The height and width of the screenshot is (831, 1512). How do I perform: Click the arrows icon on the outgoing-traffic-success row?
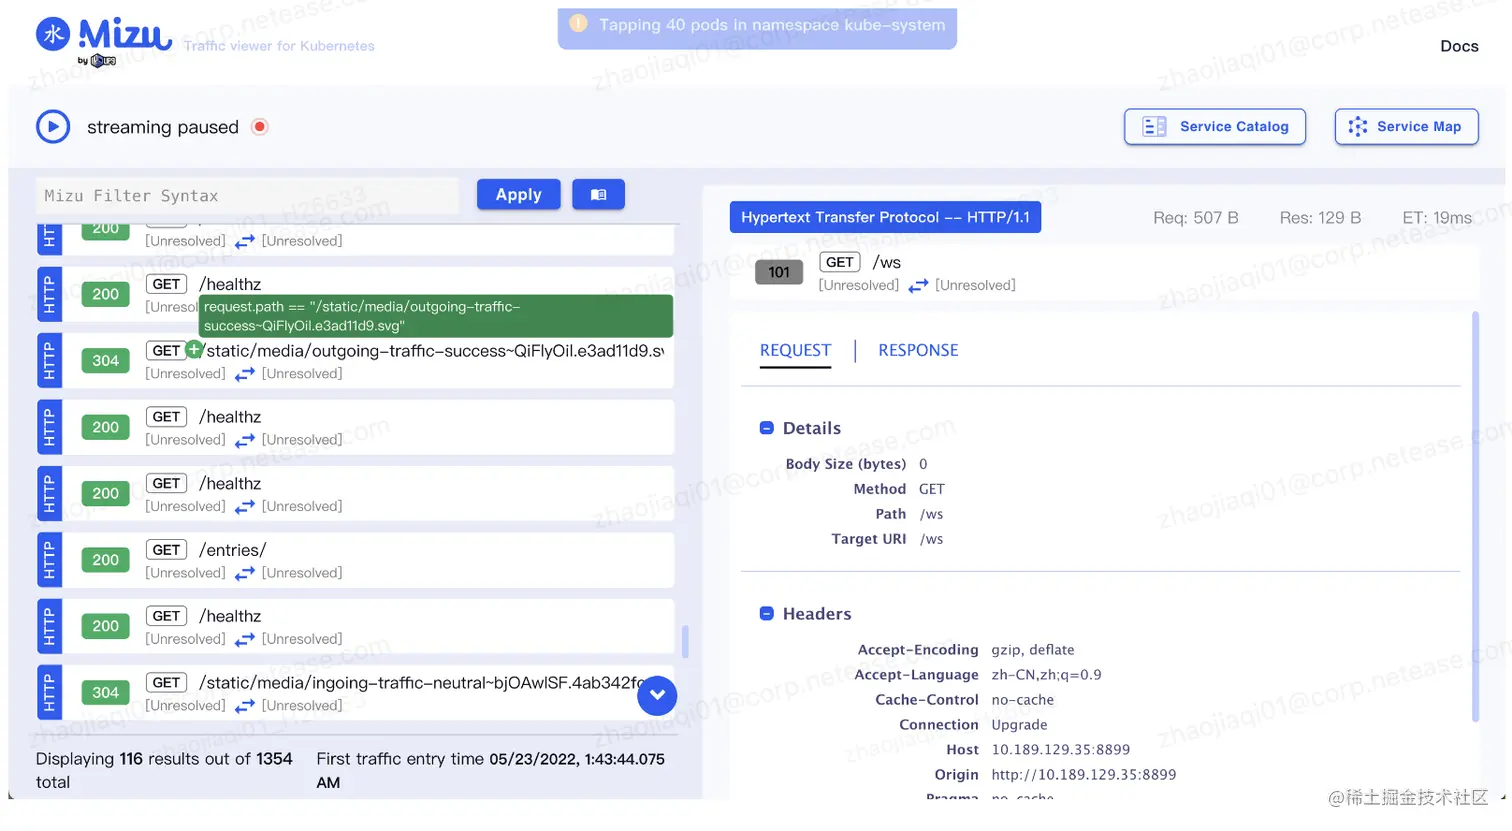point(244,375)
